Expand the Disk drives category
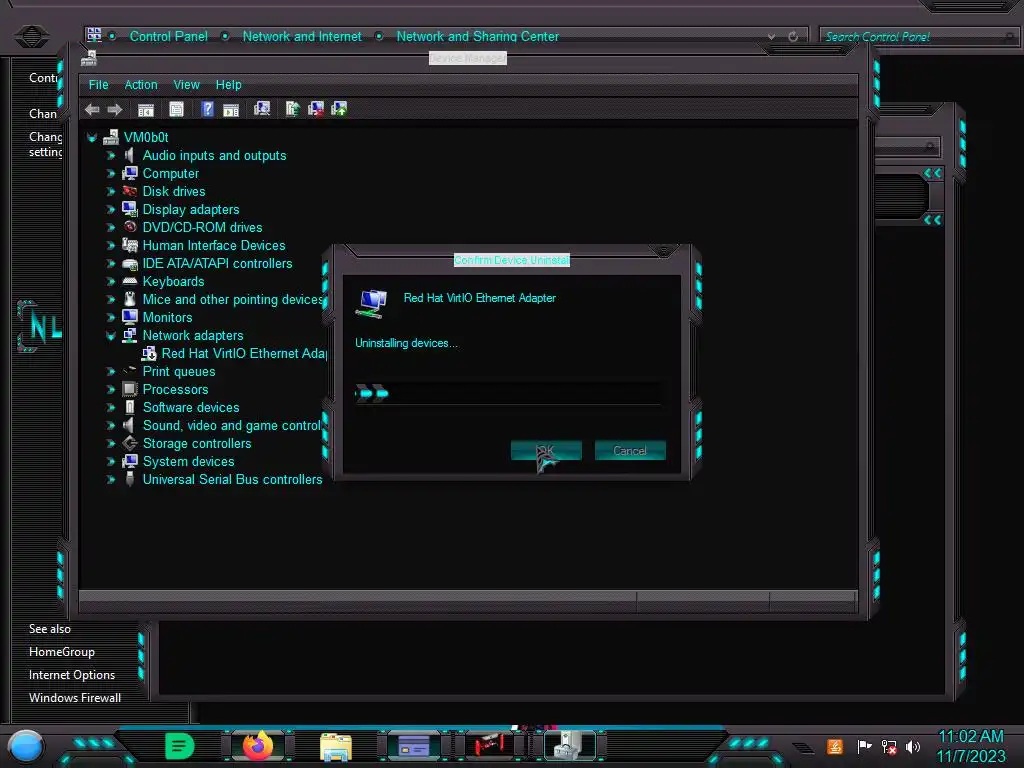 110,191
